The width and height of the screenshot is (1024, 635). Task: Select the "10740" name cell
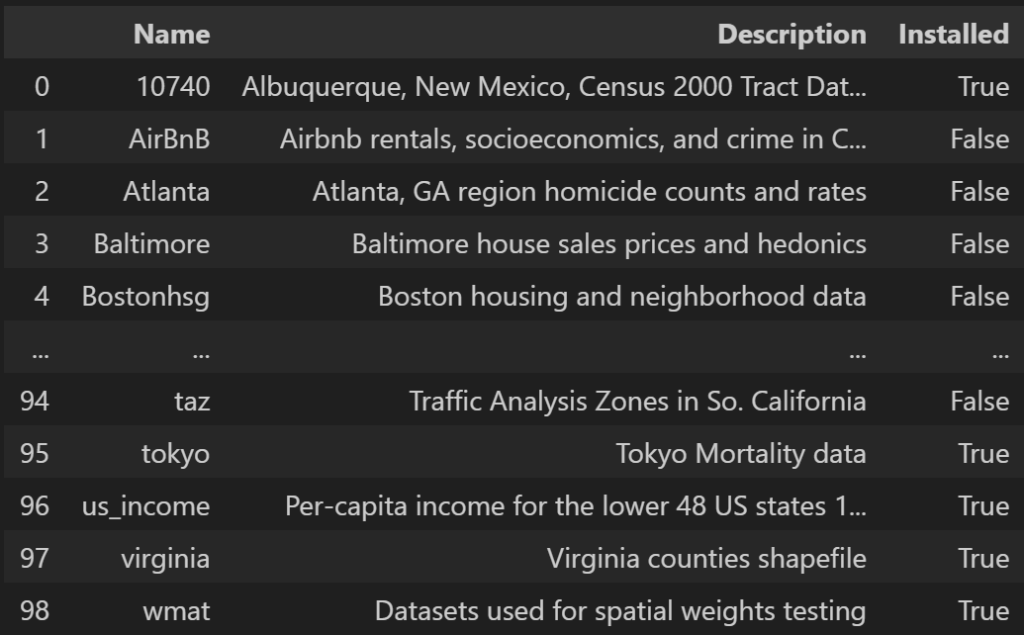[x=174, y=87]
